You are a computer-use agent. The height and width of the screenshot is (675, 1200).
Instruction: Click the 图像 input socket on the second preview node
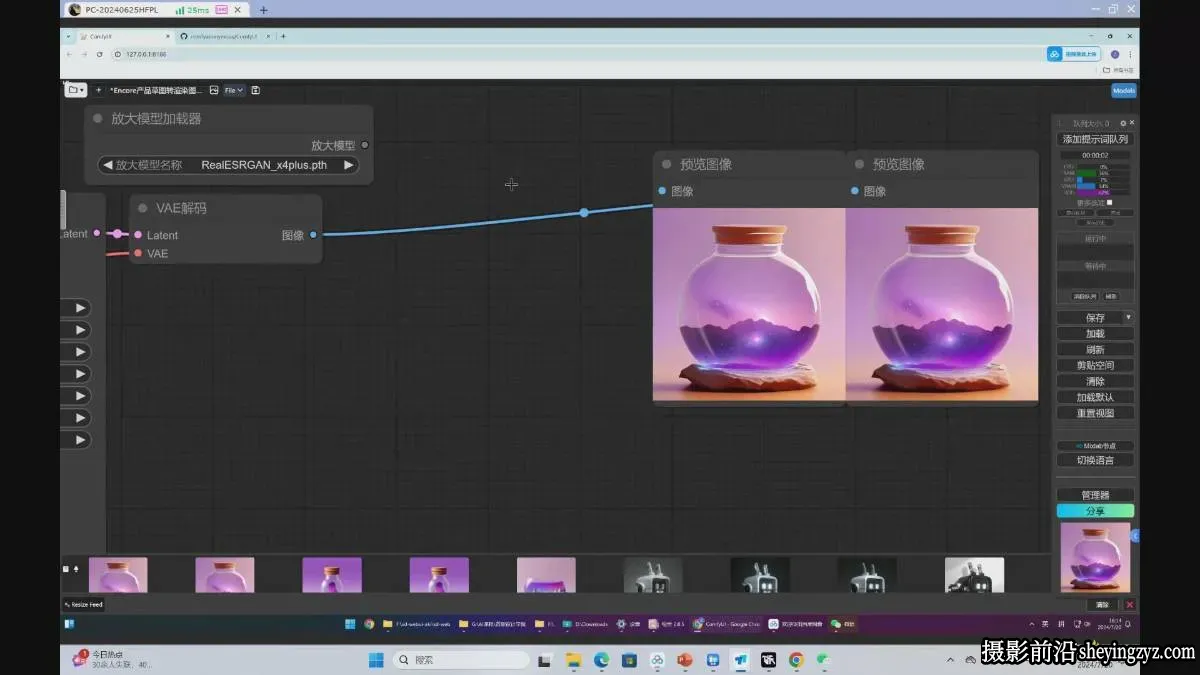click(855, 191)
